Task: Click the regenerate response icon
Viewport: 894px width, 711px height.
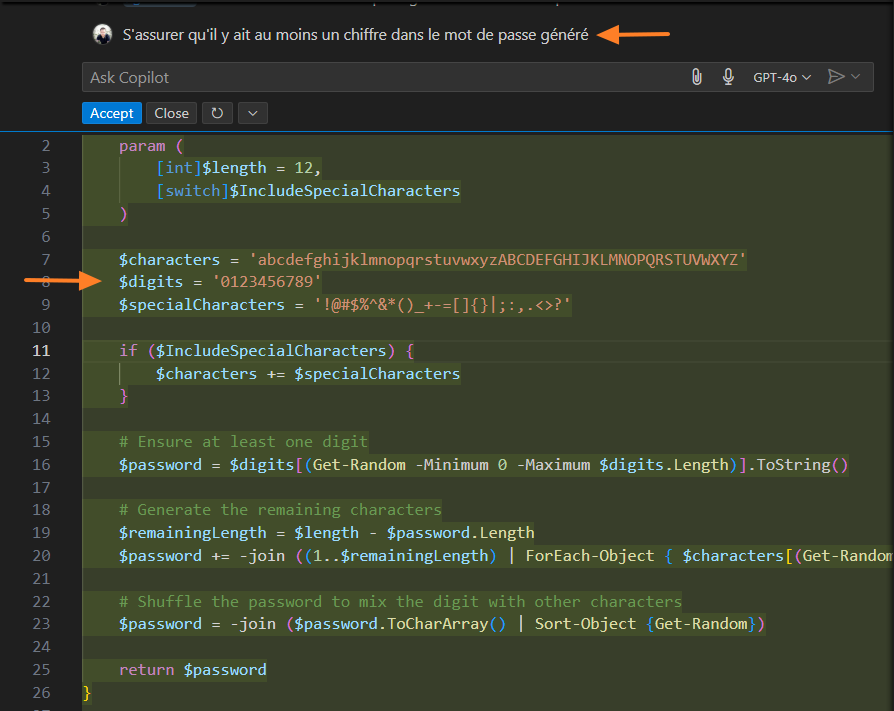Action: pos(217,113)
